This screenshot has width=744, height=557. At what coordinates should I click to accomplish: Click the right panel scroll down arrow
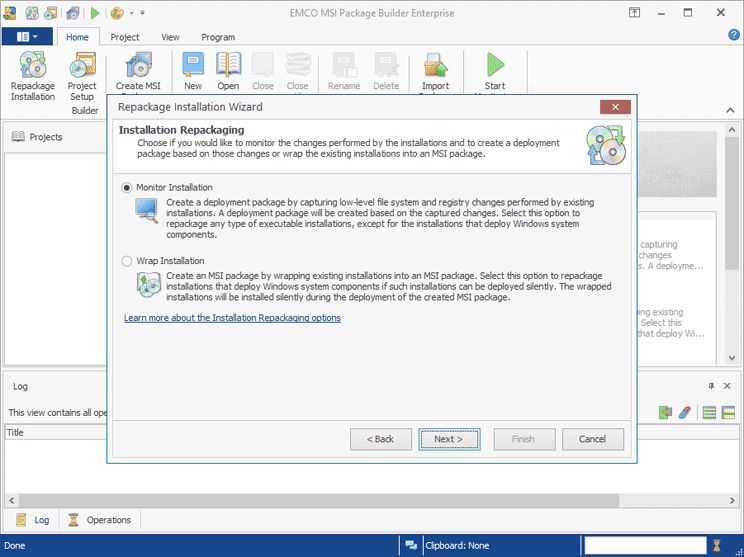(732, 358)
